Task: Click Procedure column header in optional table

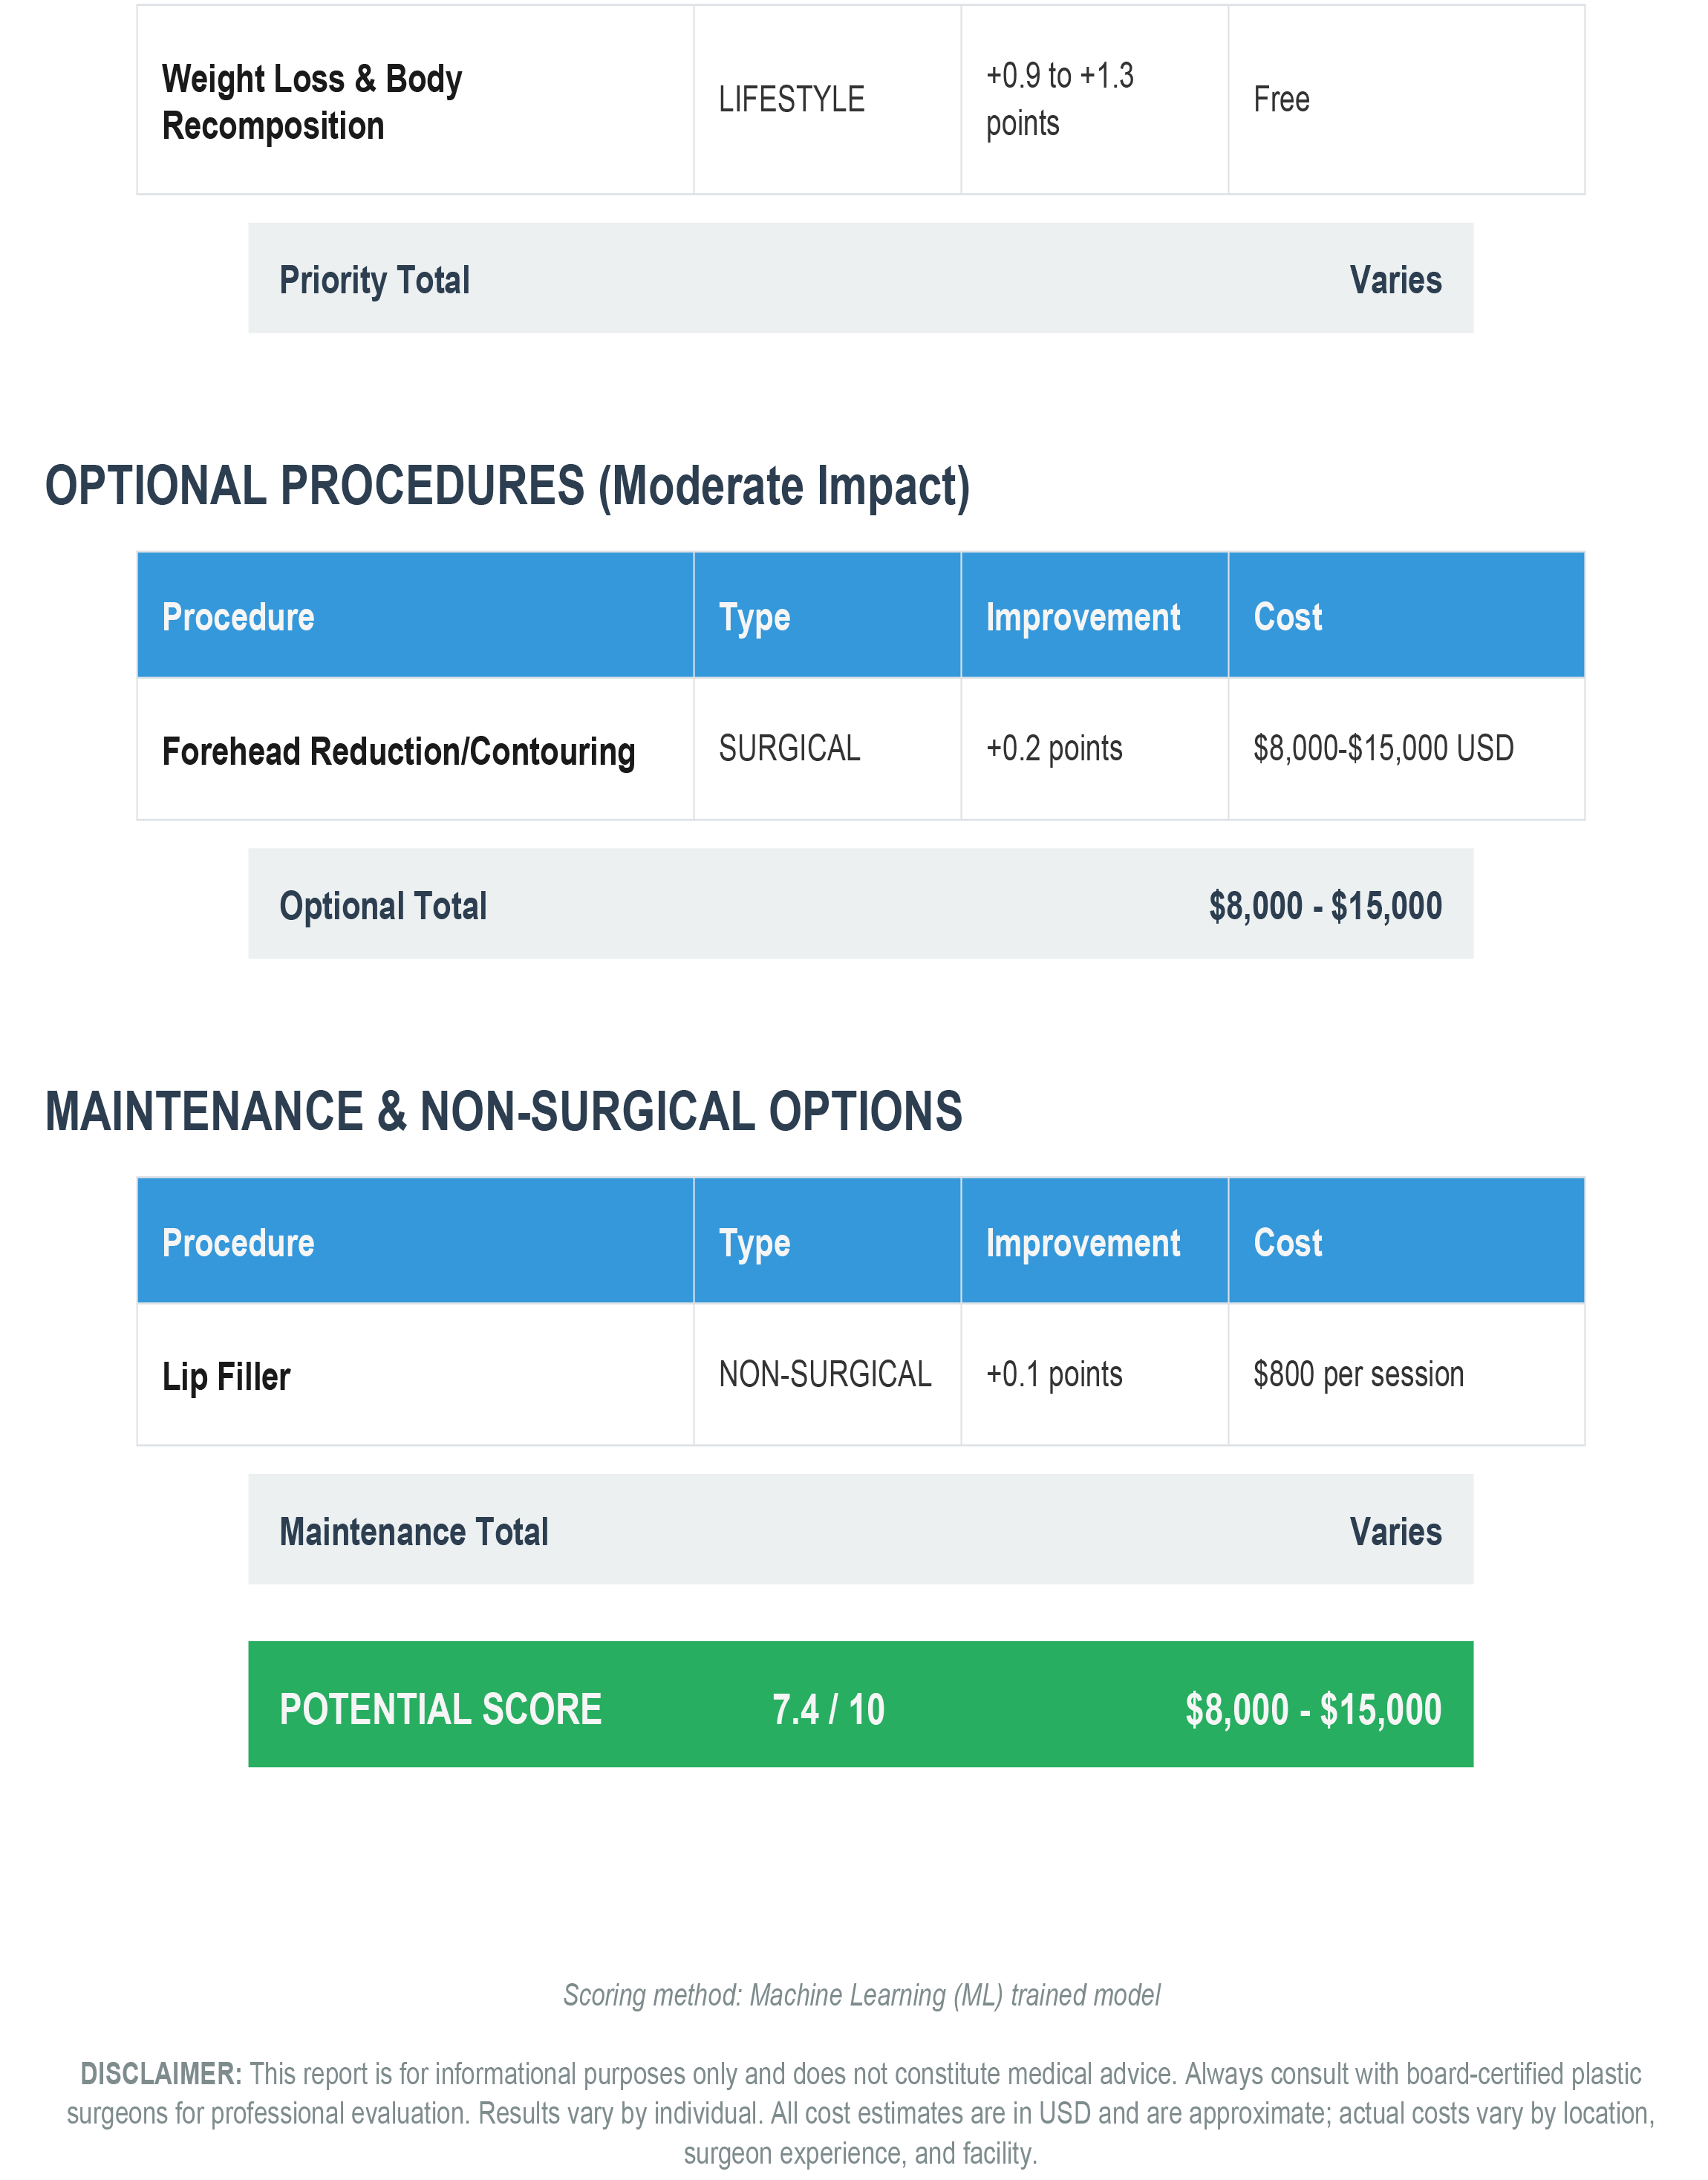Action: pos(238,617)
